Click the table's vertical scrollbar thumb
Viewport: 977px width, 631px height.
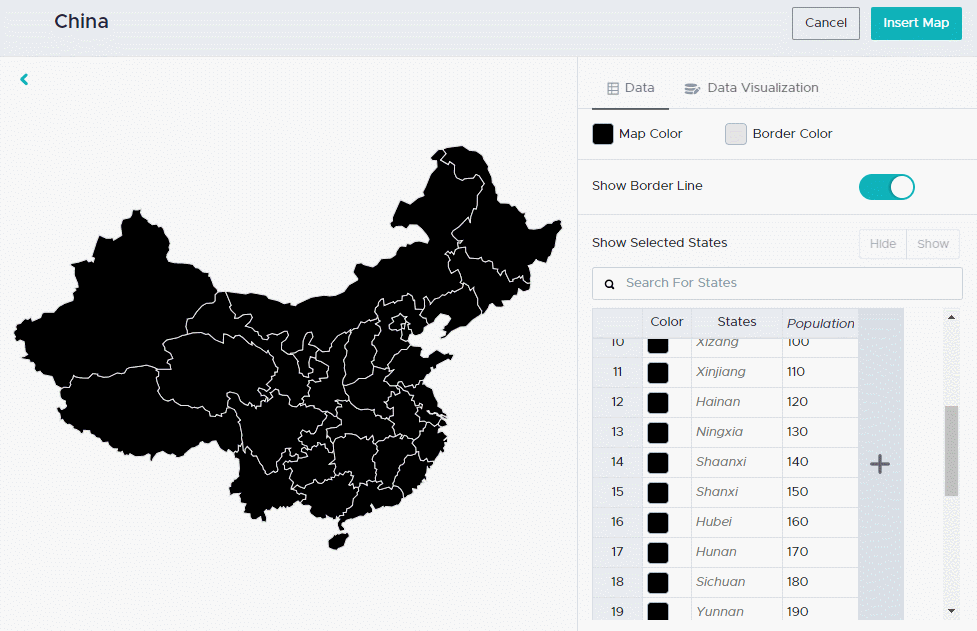[951, 451]
